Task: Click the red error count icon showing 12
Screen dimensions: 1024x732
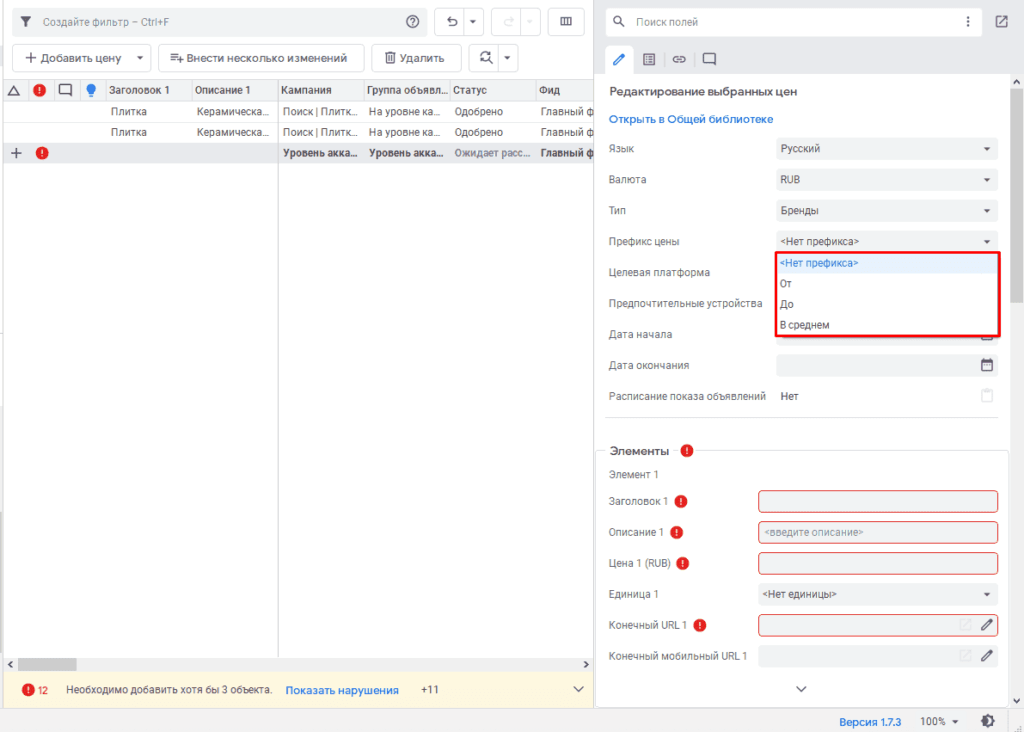Action: (x=28, y=690)
